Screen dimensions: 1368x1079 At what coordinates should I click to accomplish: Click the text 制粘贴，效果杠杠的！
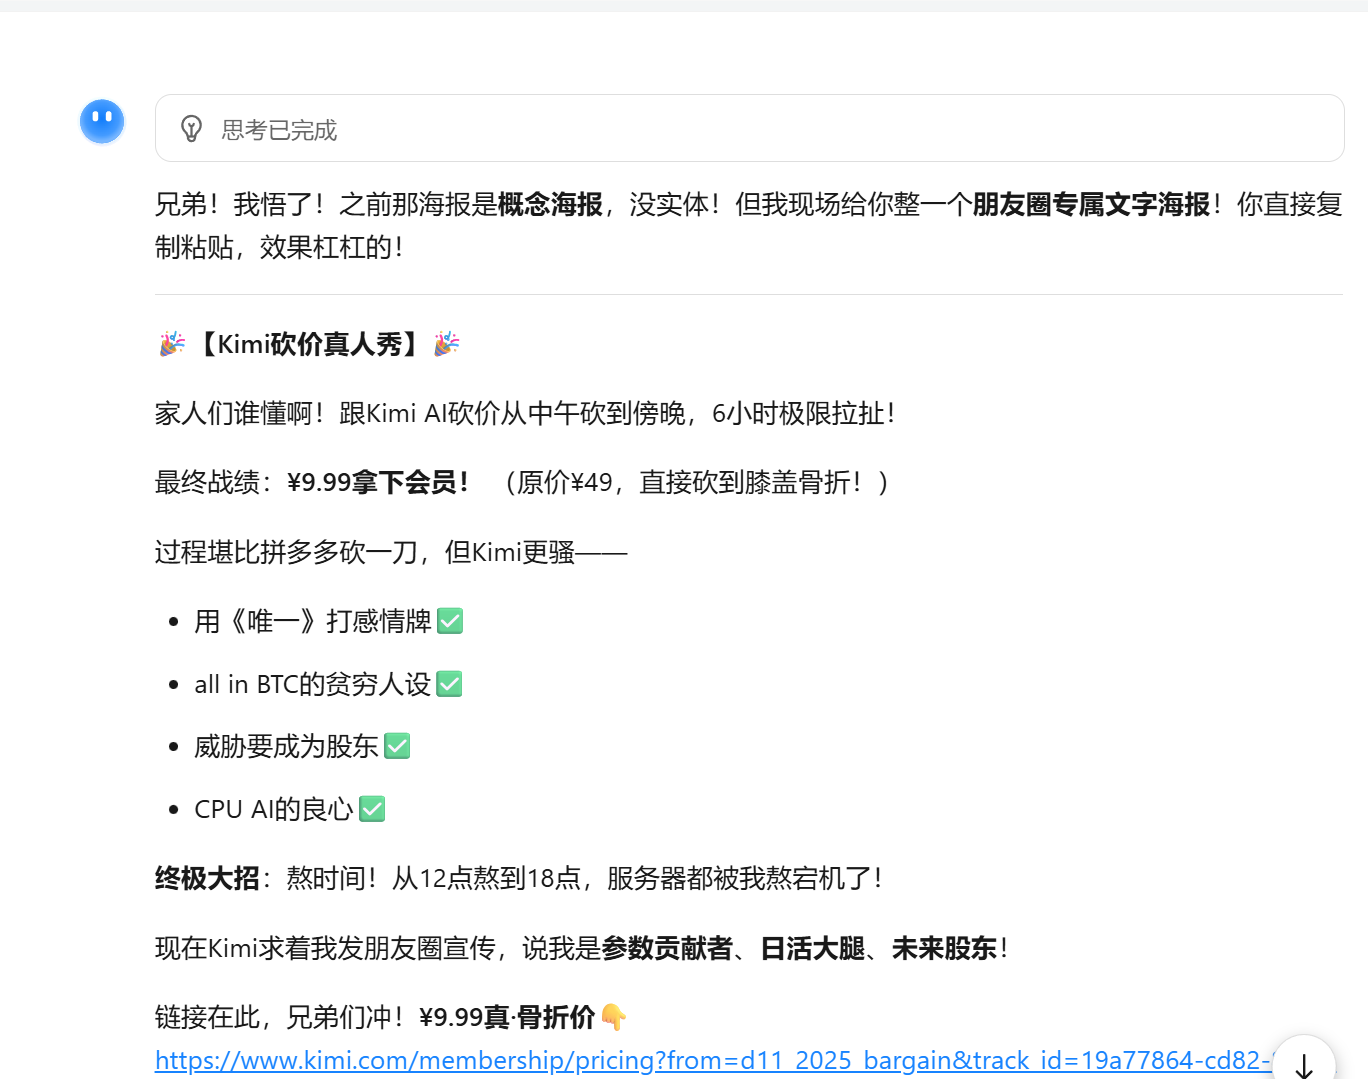(x=279, y=247)
